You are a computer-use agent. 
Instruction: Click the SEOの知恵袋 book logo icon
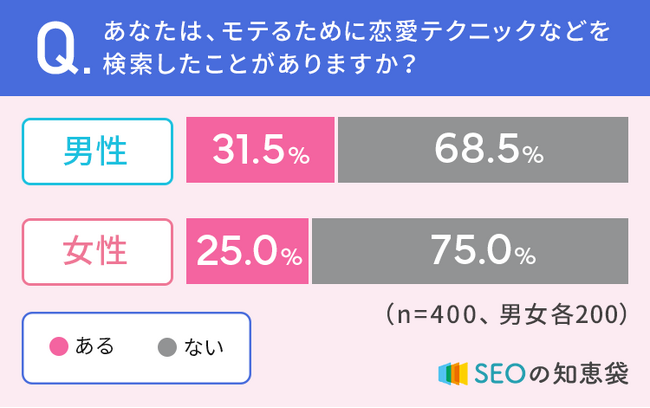pyautogui.click(x=454, y=372)
